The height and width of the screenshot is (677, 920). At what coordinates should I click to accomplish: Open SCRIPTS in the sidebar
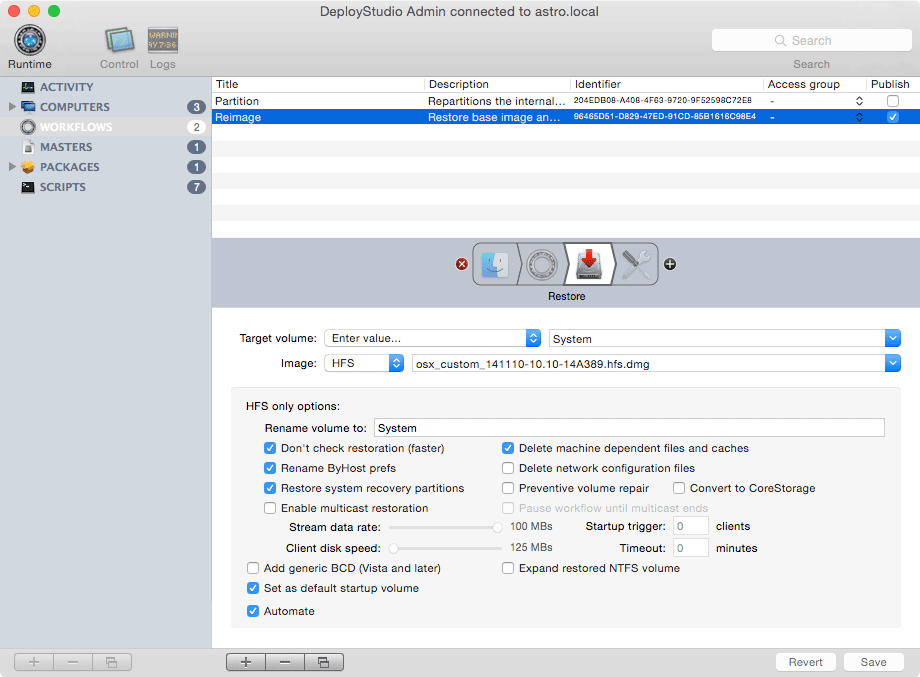(x=62, y=187)
